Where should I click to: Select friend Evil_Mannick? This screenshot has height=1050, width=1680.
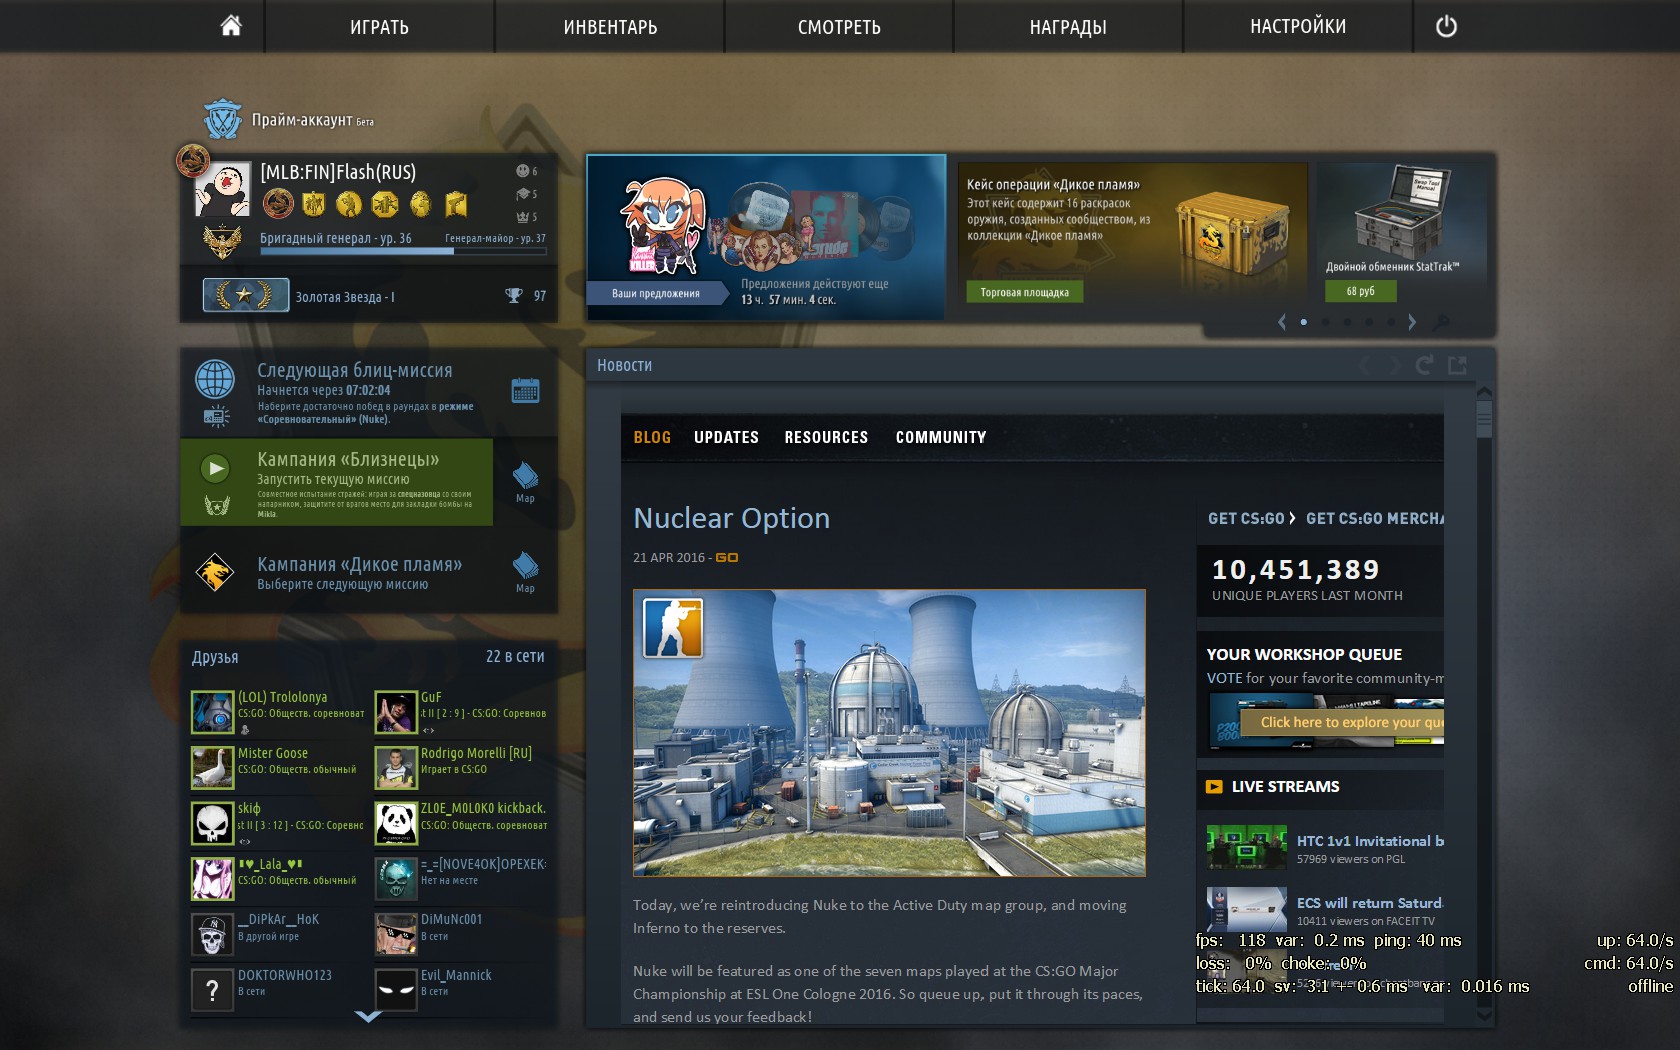click(x=461, y=990)
